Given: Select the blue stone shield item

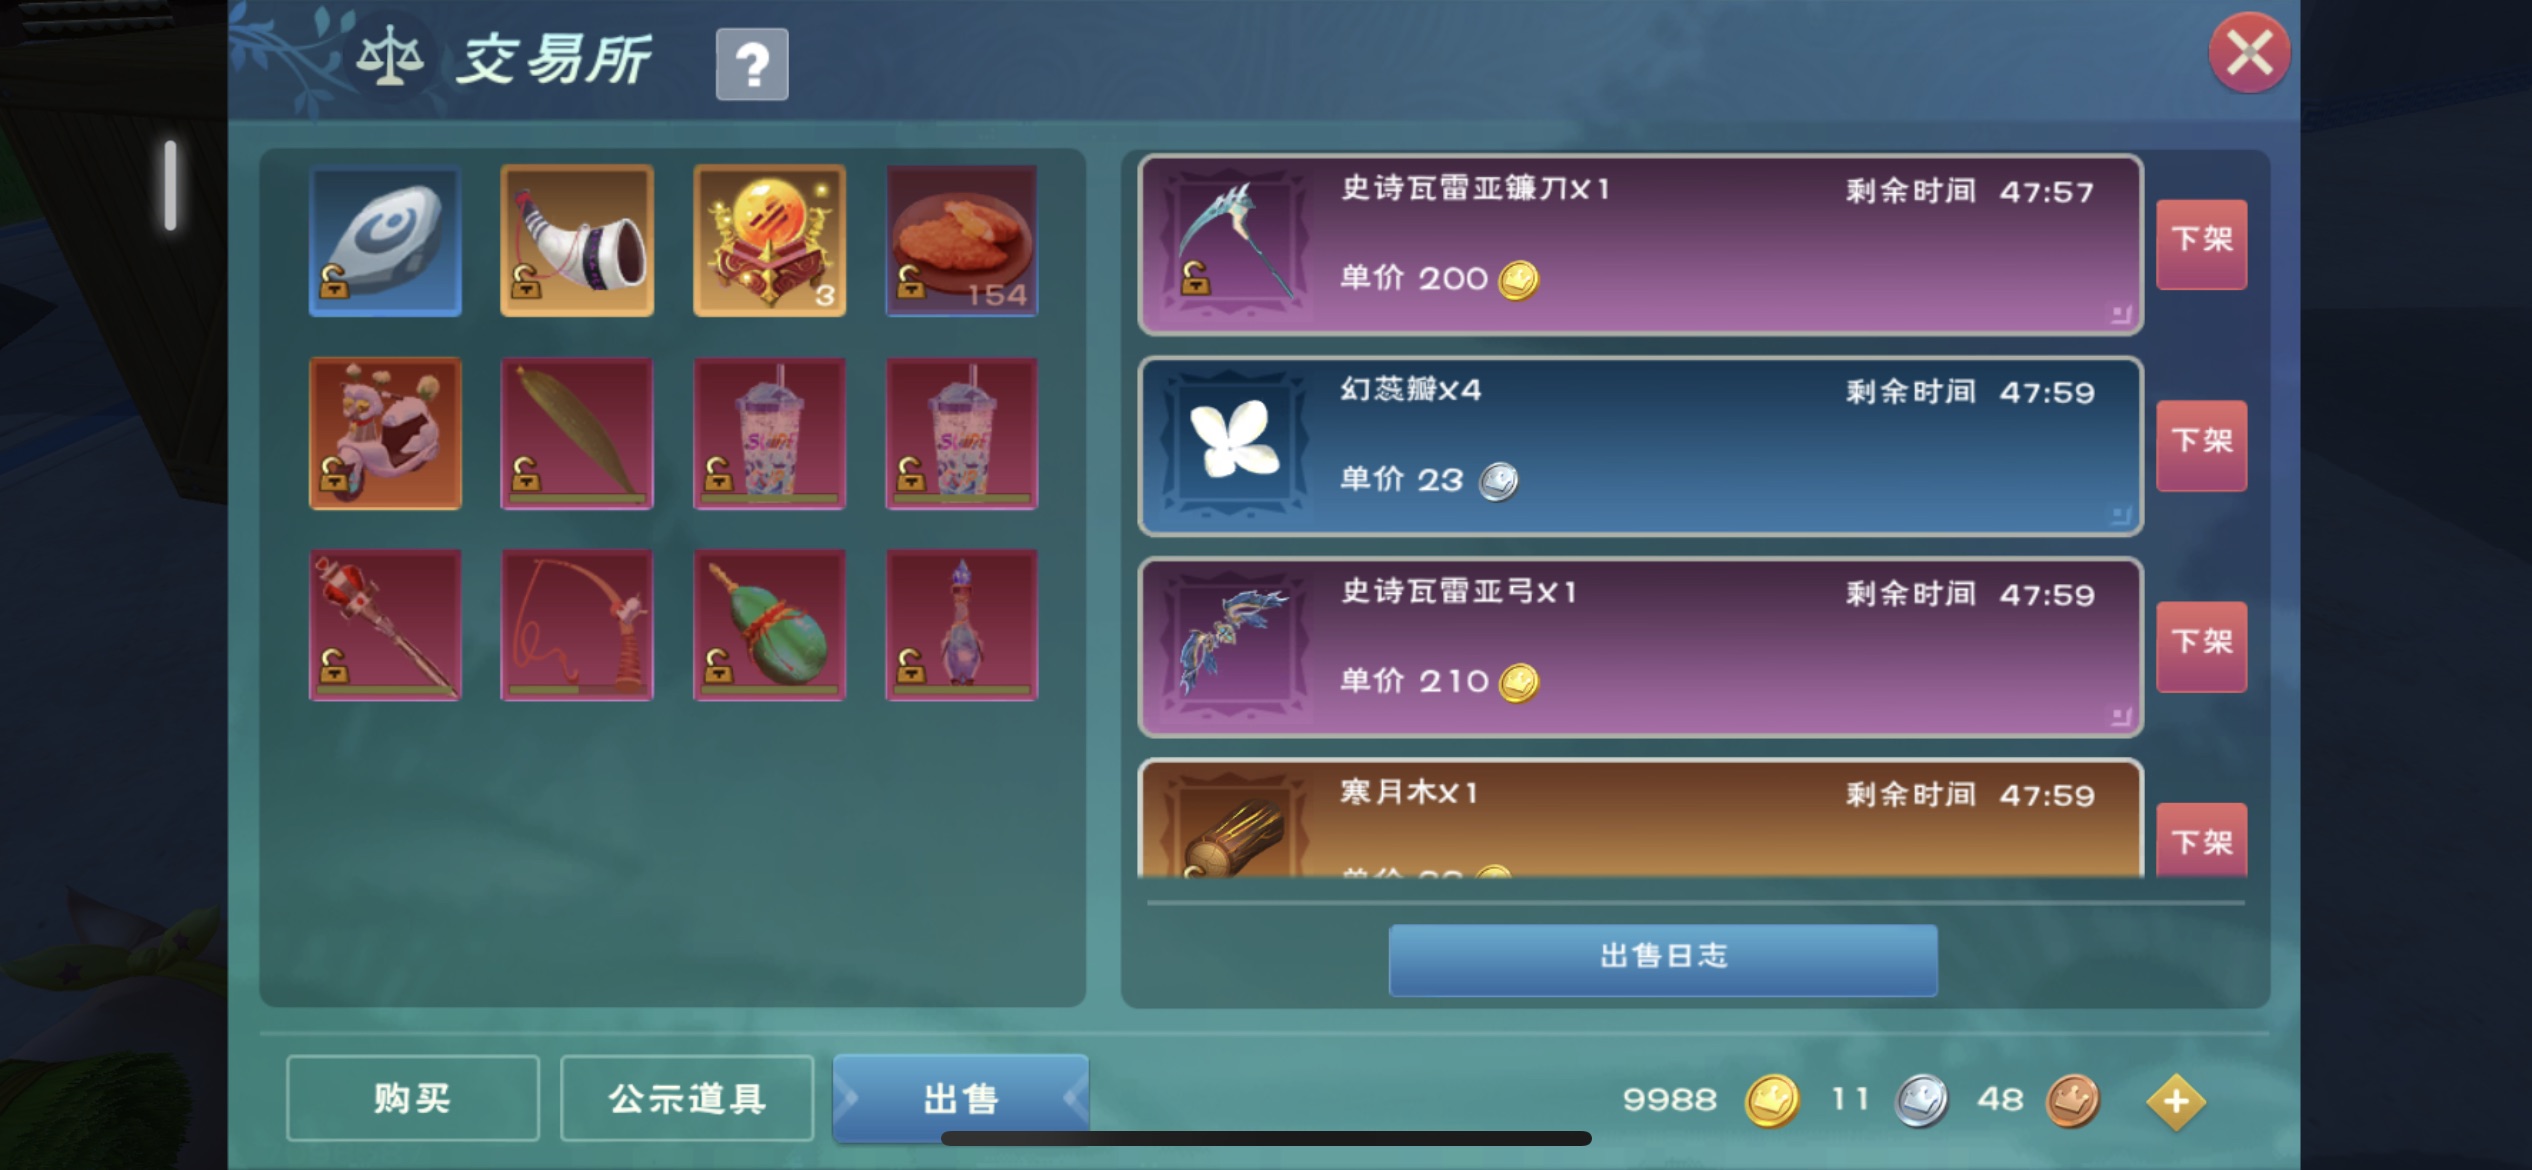Looking at the screenshot, I should point(385,241).
